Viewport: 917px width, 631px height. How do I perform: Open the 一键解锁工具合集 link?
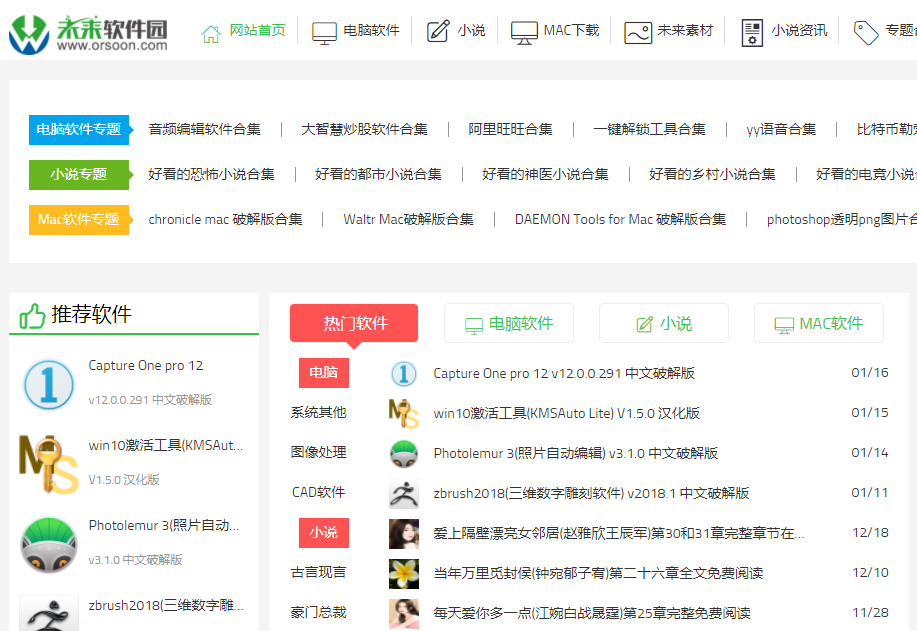tap(650, 129)
